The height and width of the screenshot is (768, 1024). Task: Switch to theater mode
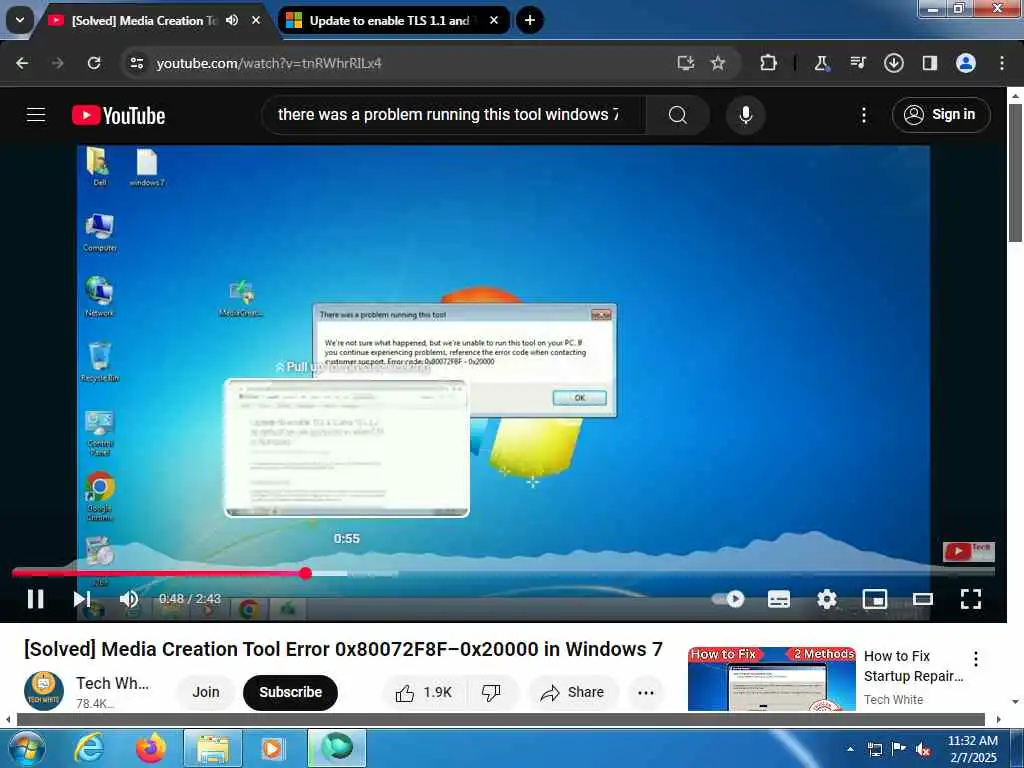click(922, 599)
